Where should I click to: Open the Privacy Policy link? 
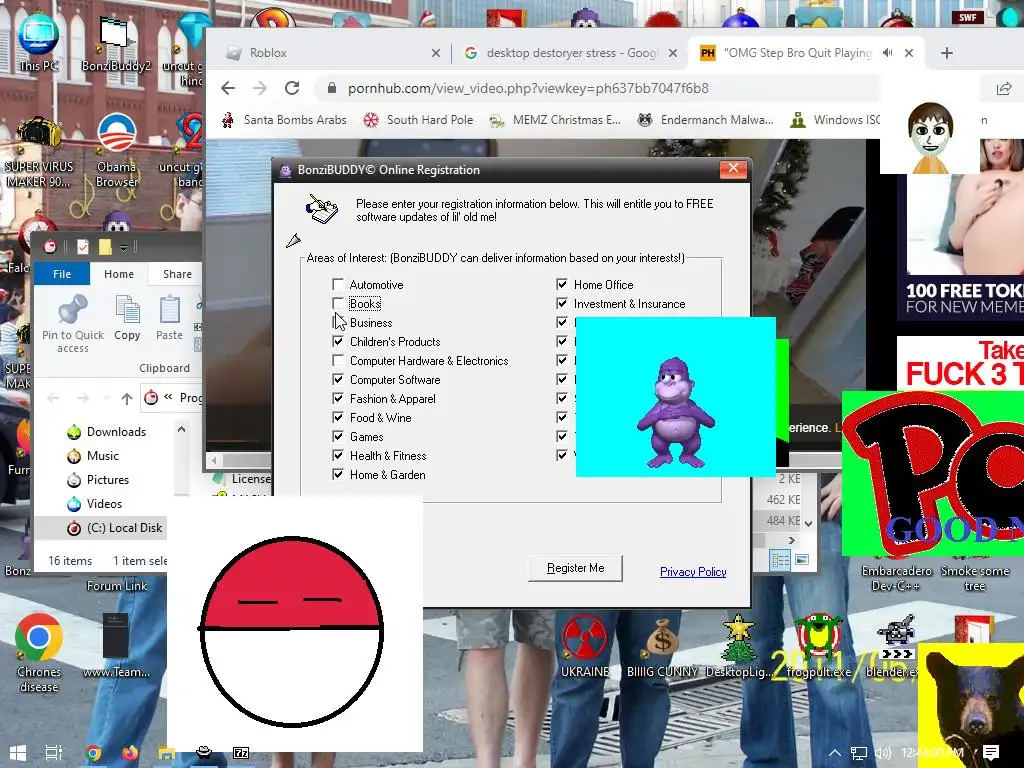[x=693, y=571]
